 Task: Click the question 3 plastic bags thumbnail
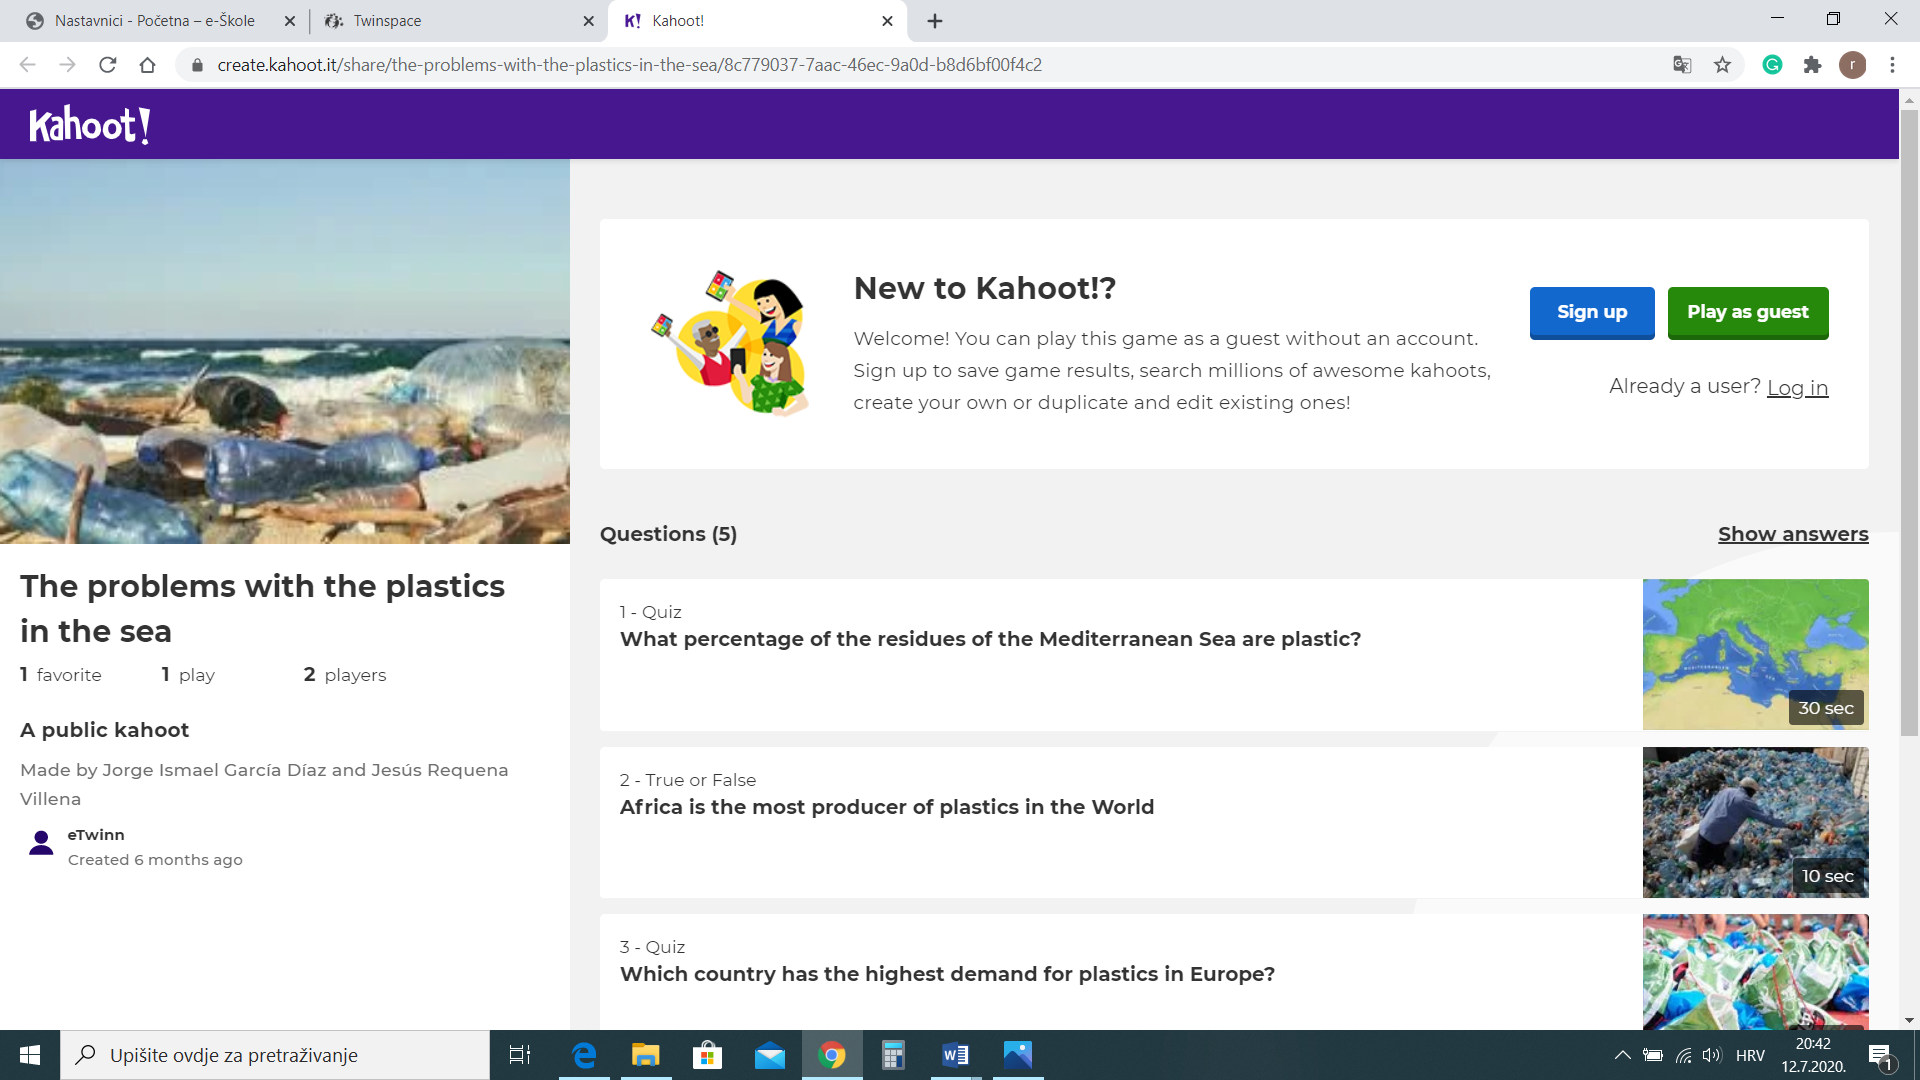[1755, 972]
